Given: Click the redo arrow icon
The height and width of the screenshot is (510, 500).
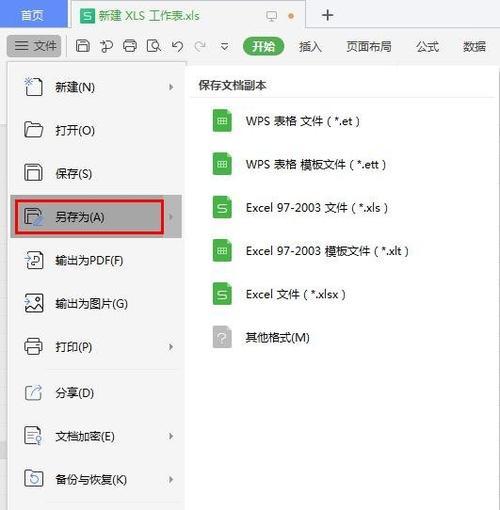Looking at the screenshot, I should (200, 46).
